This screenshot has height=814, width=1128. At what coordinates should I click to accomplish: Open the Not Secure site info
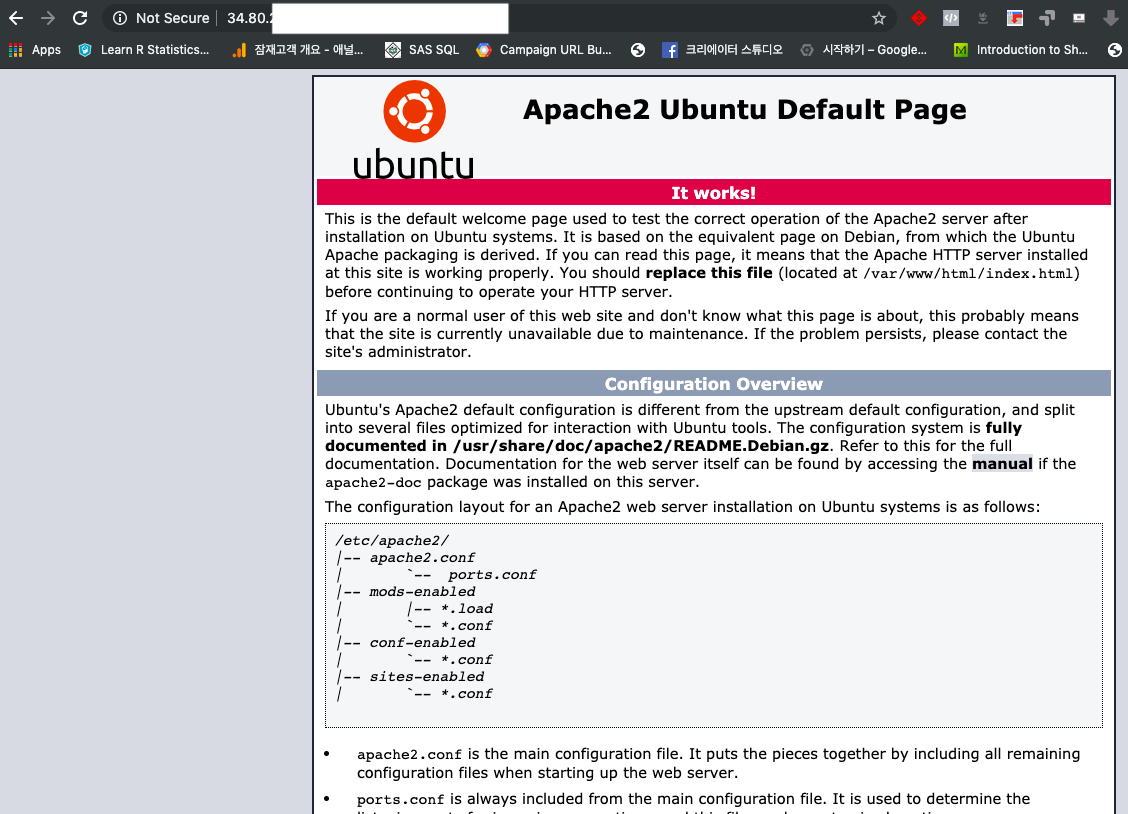tap(162, 18)
